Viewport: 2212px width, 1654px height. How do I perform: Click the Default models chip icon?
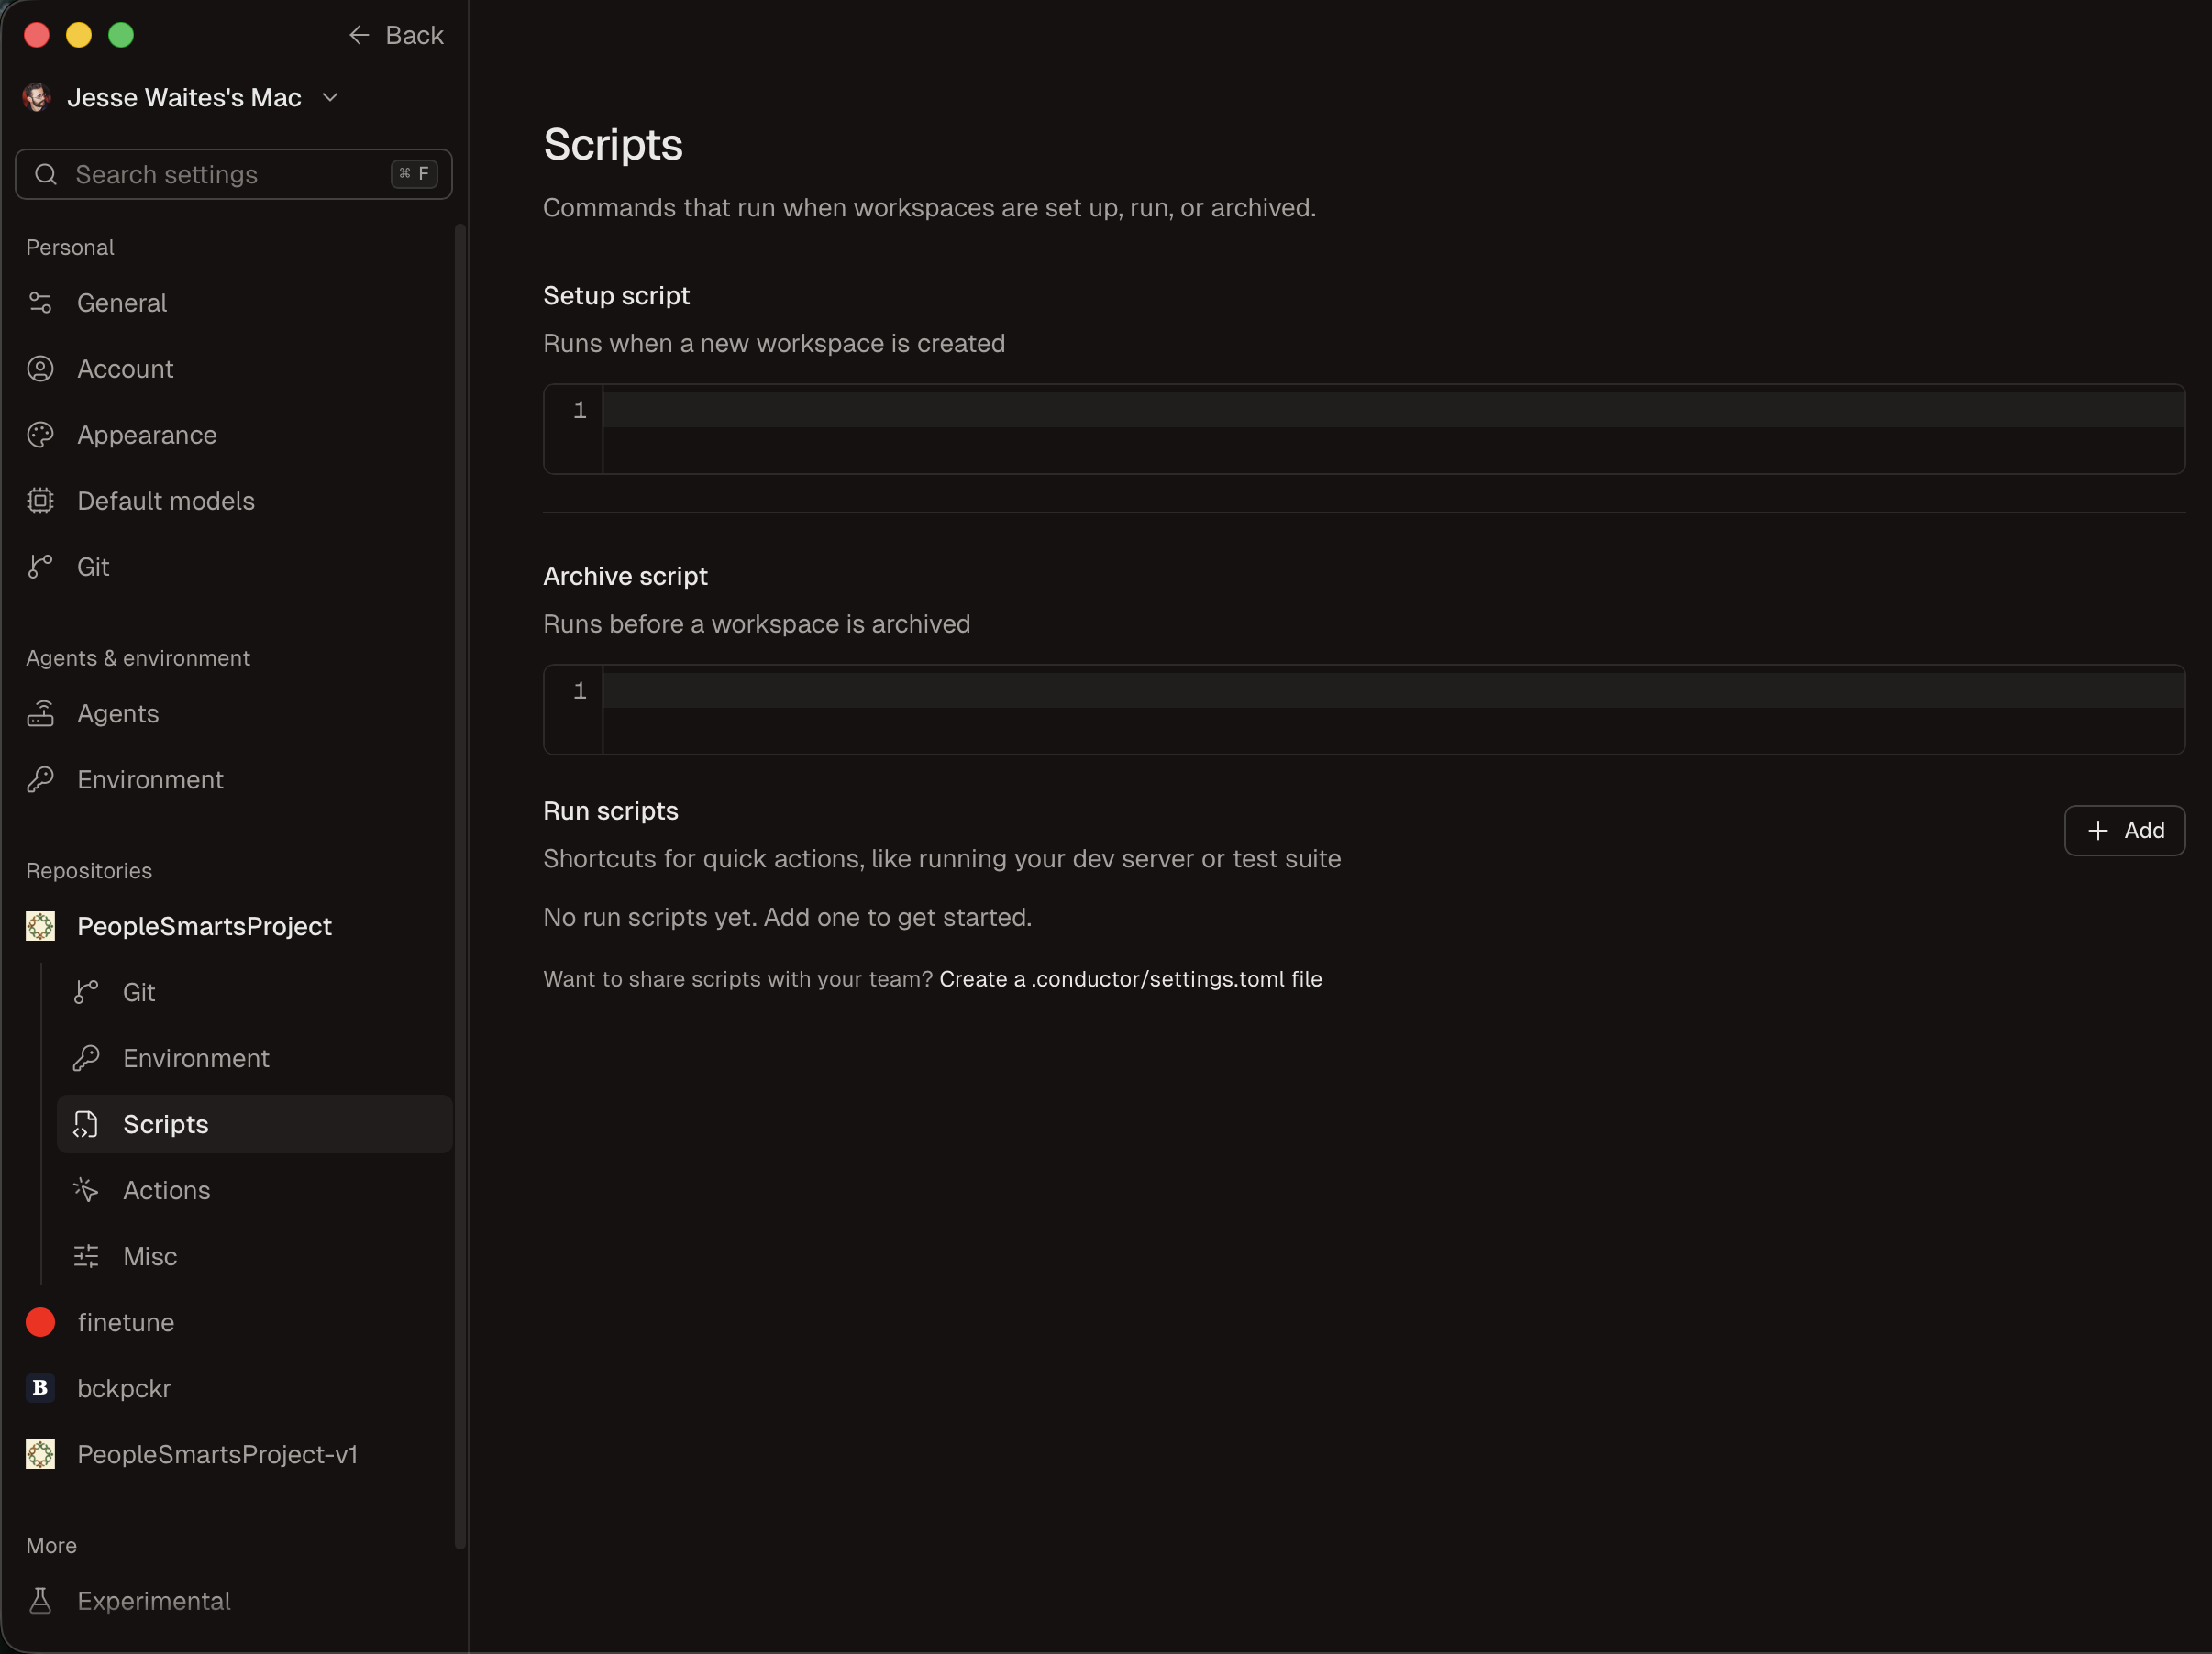coord(40,501)
